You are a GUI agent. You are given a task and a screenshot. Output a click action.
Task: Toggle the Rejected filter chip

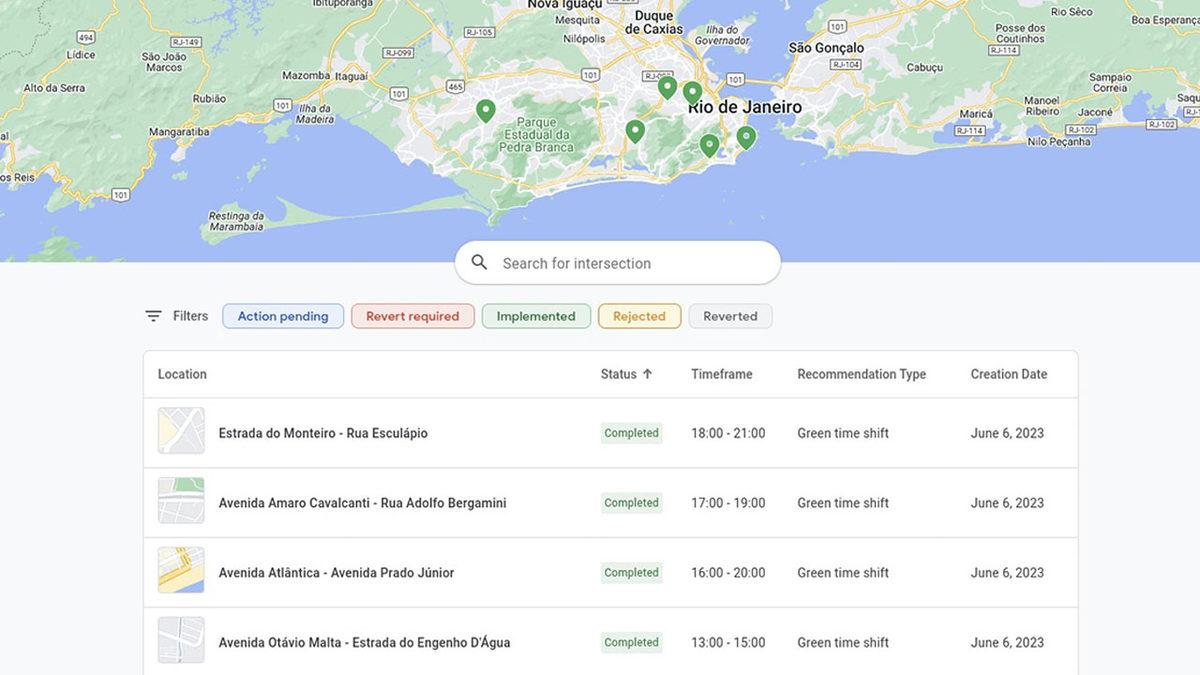click(x=639, y=315)
